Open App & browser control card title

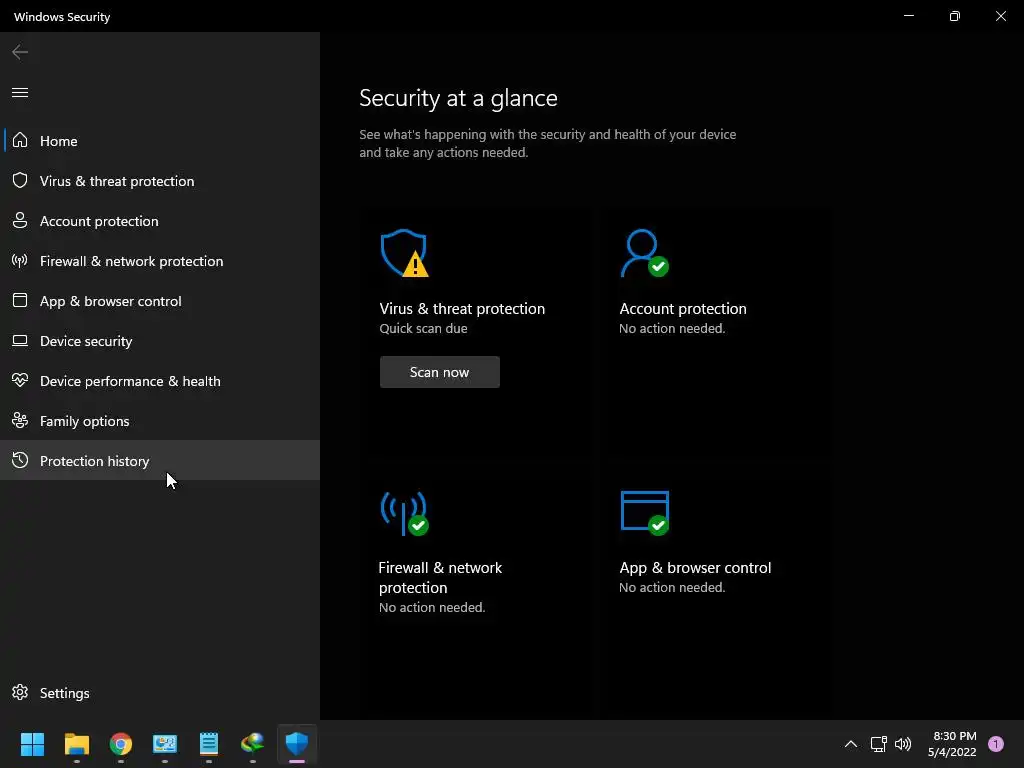695,568
